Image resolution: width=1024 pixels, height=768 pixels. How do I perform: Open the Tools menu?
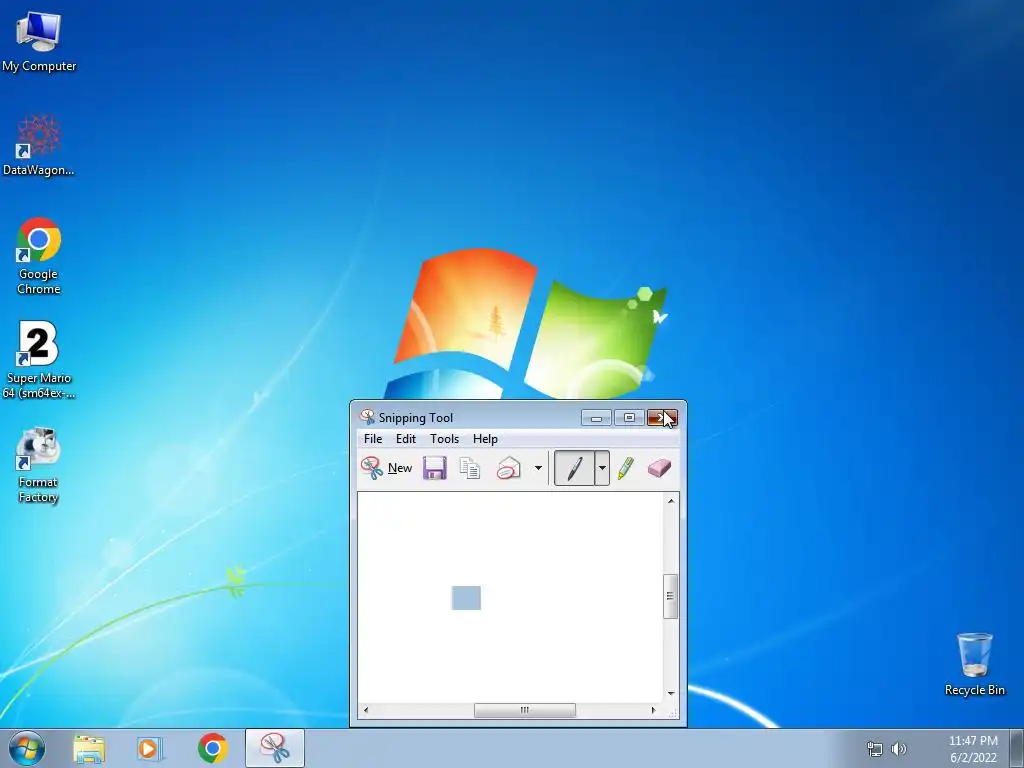(444, 439)
